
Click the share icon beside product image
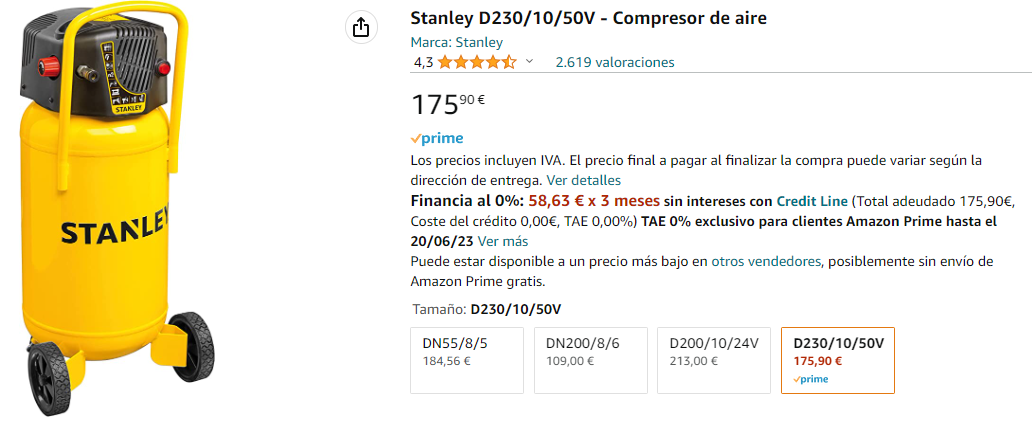coord(360,27)
